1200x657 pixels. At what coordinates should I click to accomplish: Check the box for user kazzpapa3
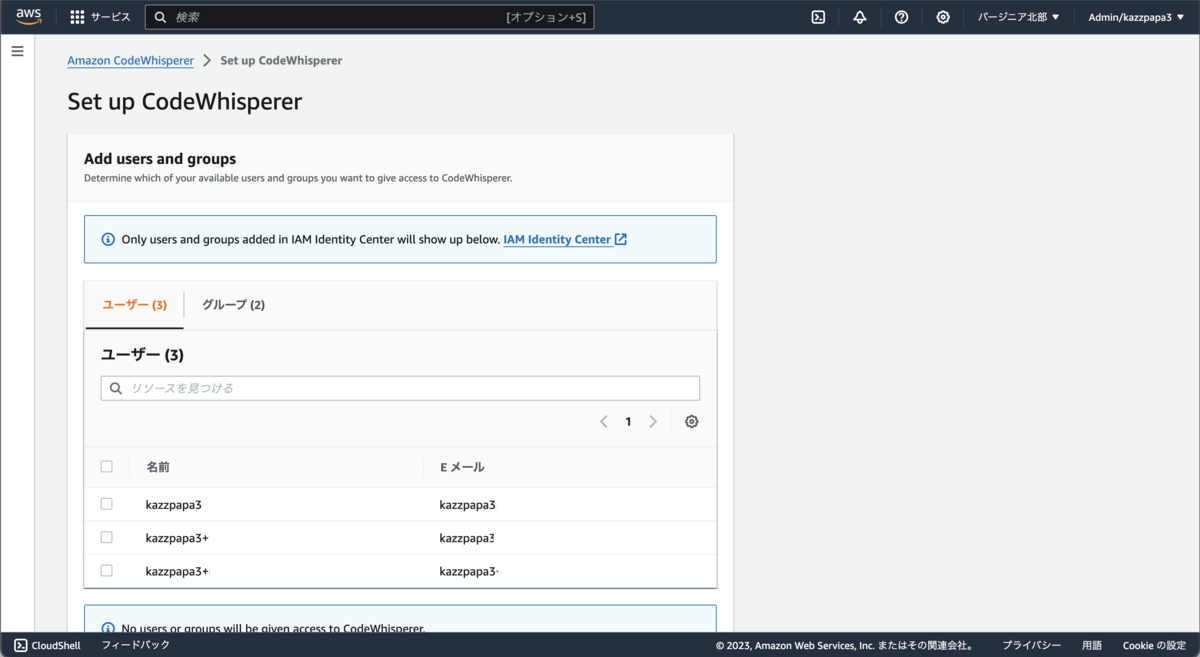[x=107, y=505]
